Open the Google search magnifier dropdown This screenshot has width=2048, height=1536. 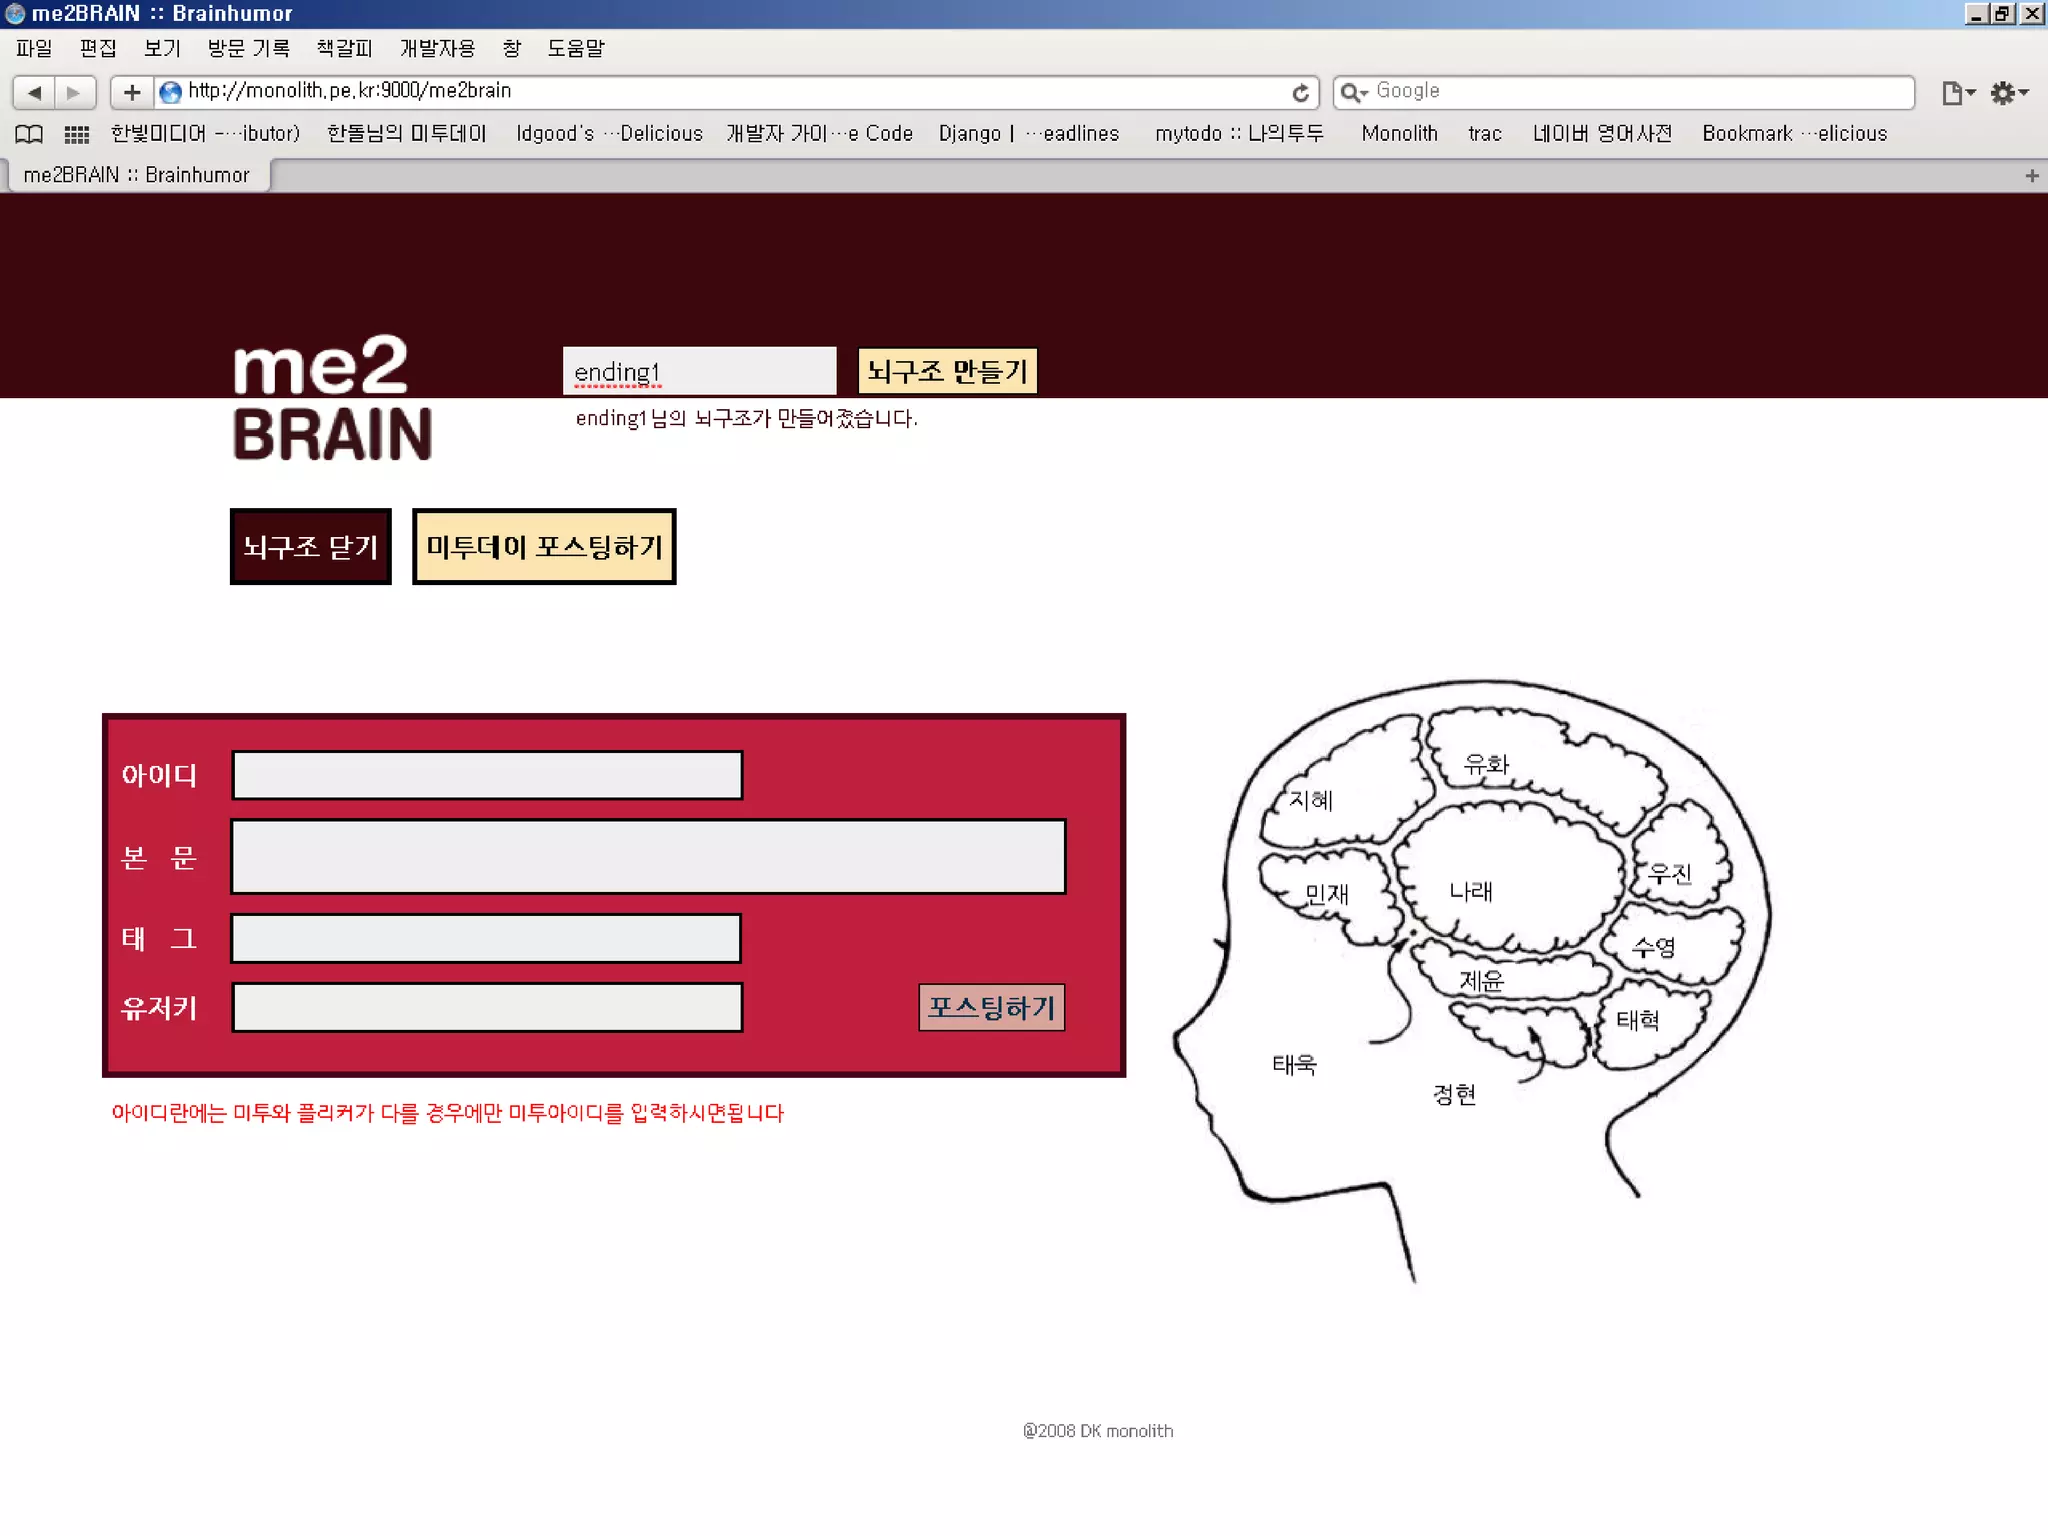(x=1353, y=92)
